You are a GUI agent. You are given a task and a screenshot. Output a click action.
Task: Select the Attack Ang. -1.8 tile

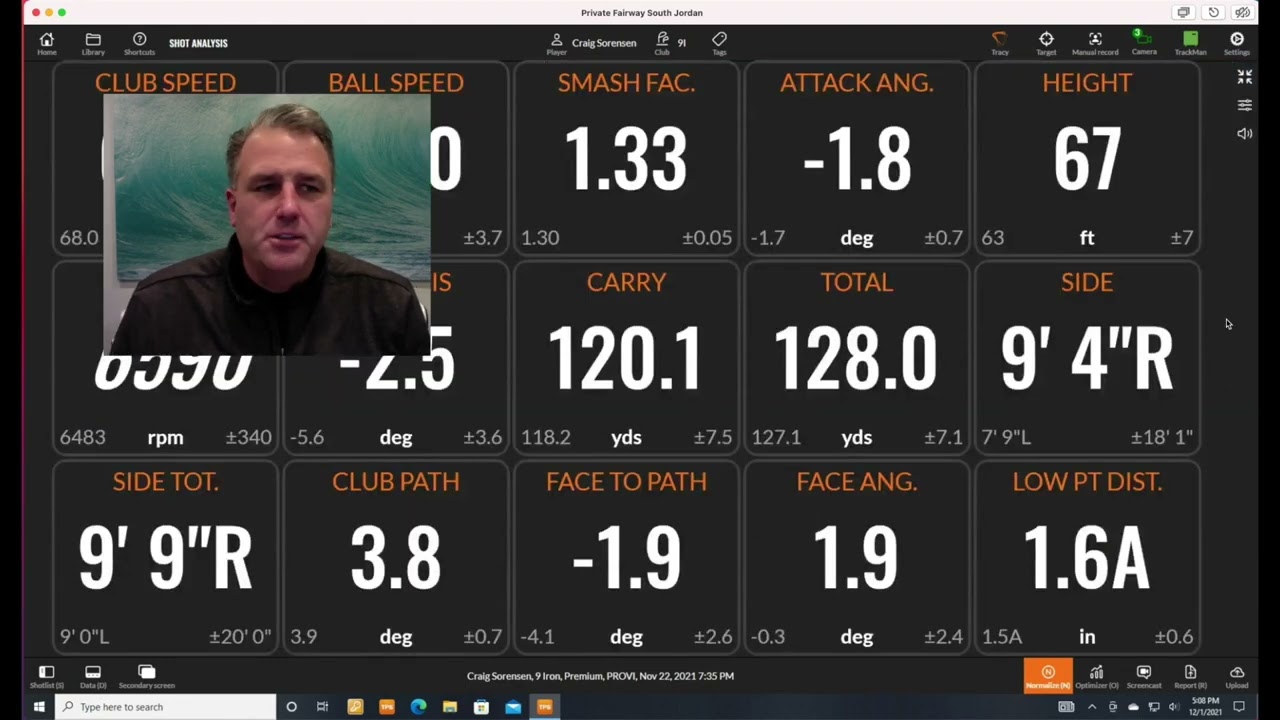[x=857, y=158]
